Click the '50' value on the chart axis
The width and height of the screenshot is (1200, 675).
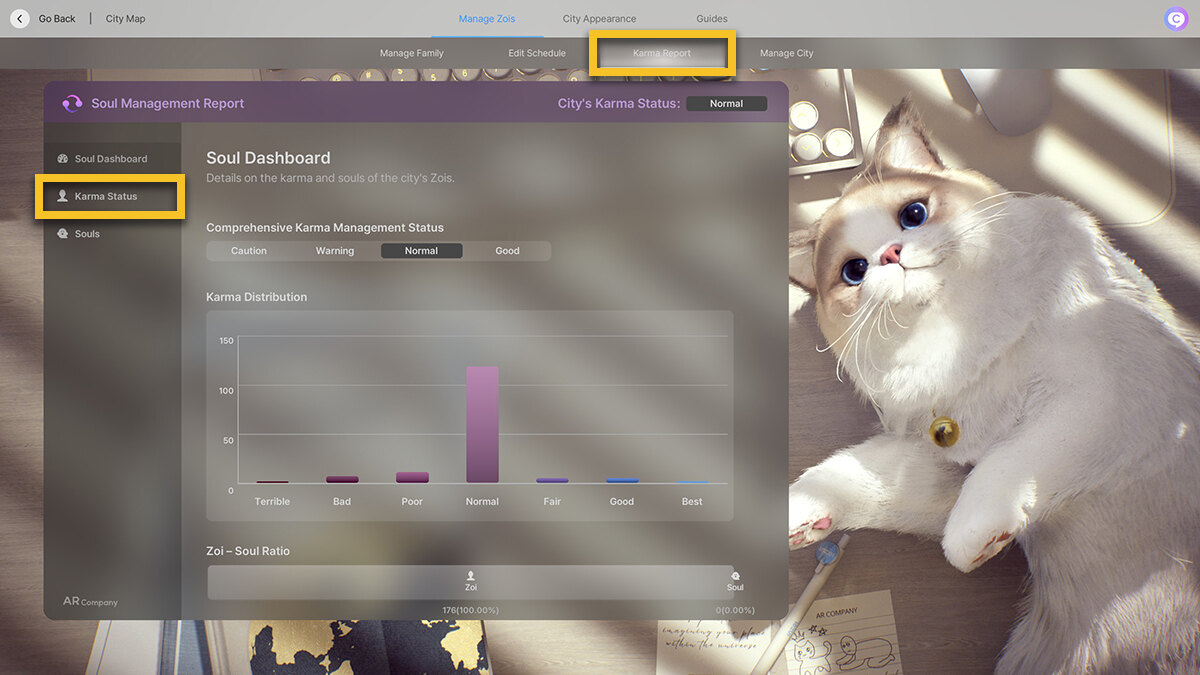point(228,440)
